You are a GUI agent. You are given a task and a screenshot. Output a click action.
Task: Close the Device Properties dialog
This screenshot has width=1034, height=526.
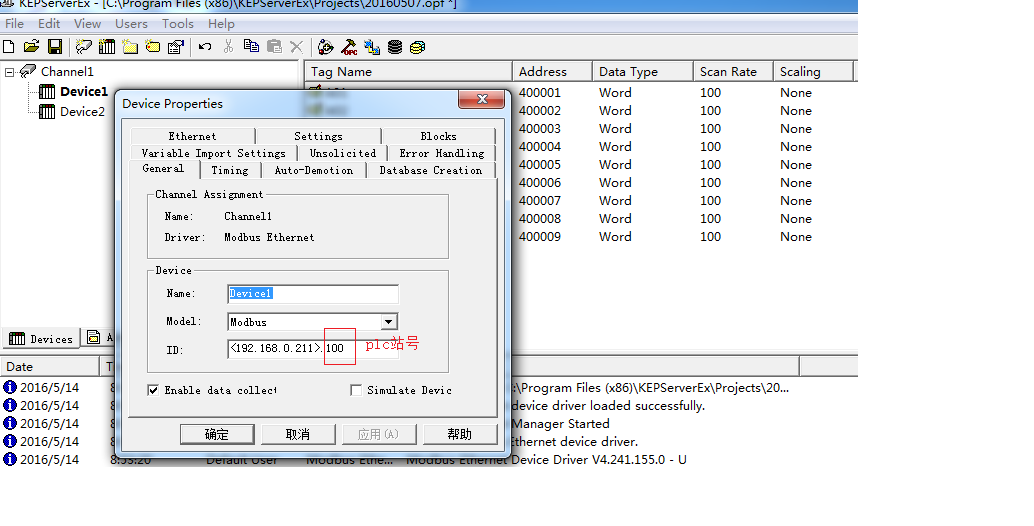(x=482, y=99)
